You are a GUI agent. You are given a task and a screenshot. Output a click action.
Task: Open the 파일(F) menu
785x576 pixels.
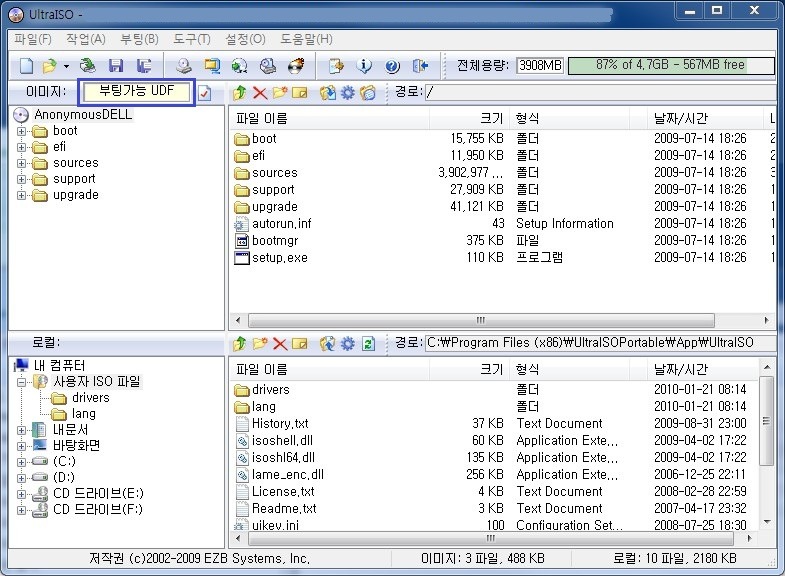click(33, 39)
